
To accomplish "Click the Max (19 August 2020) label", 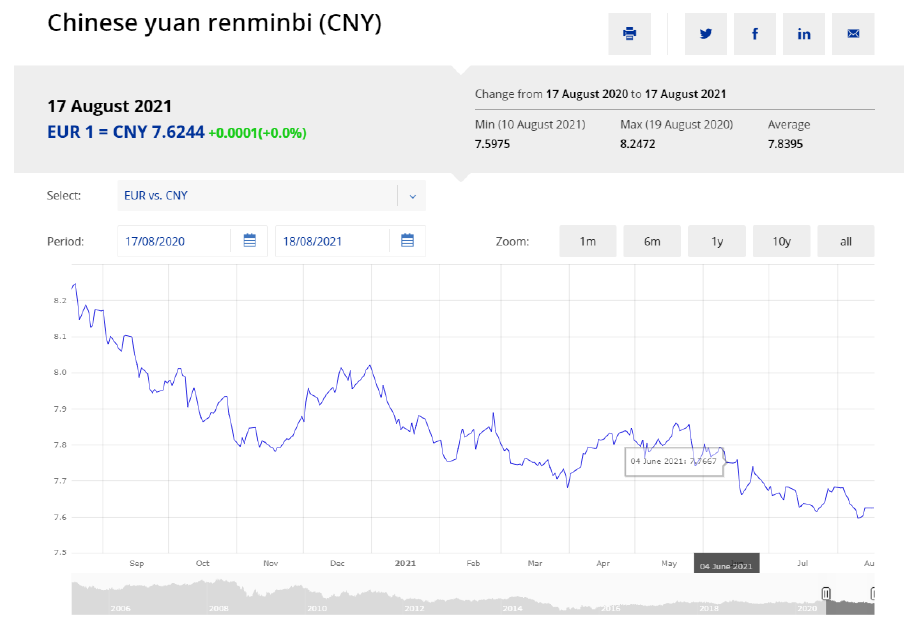I will click(x=676, y=125).
